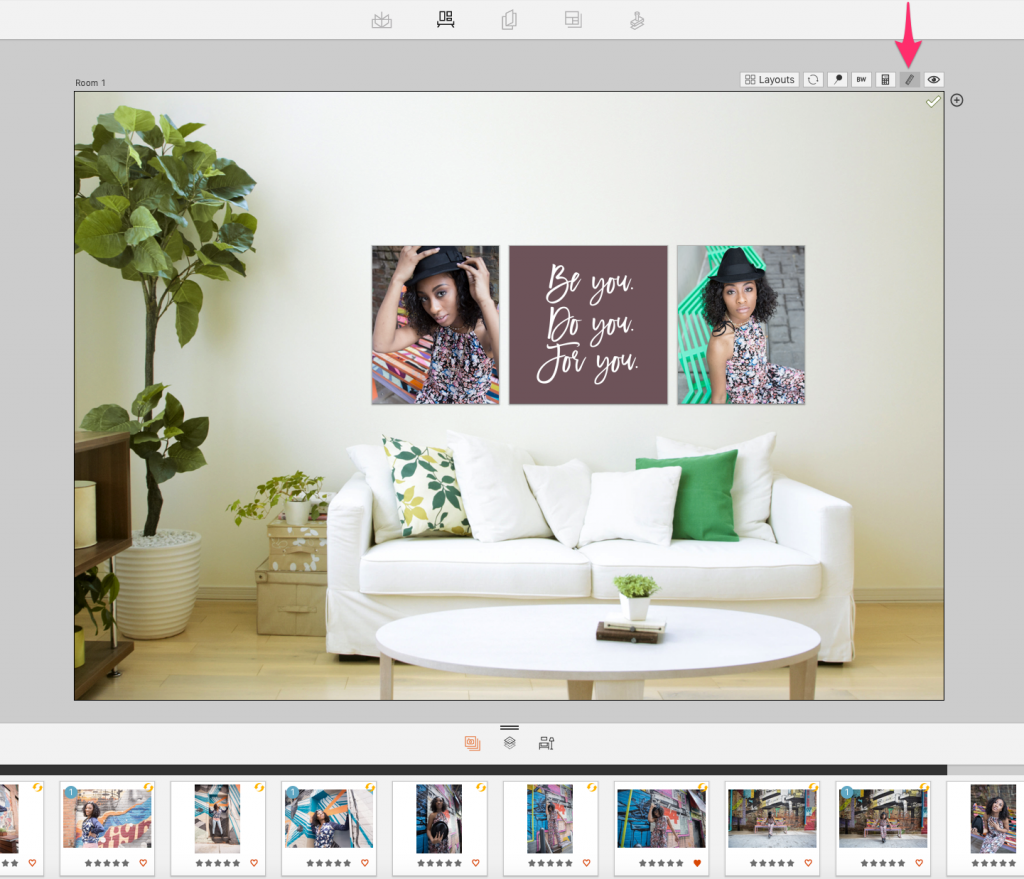Click the circular arrows rotate icon

click(x=813, y=80)
